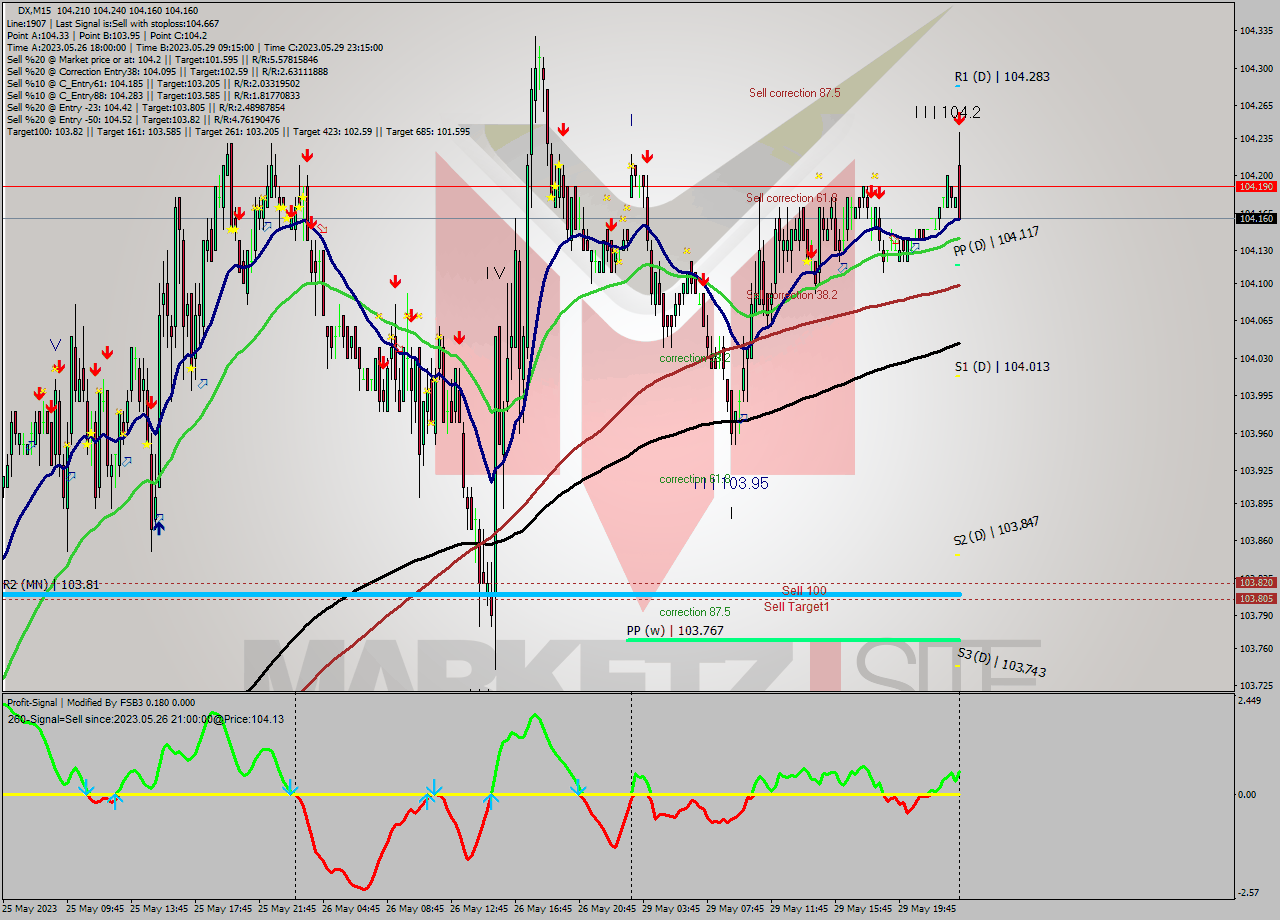Click the 103.960 price axis value
The width and height of the screenshot is (1280, 920).
[x=1255, y=433]
